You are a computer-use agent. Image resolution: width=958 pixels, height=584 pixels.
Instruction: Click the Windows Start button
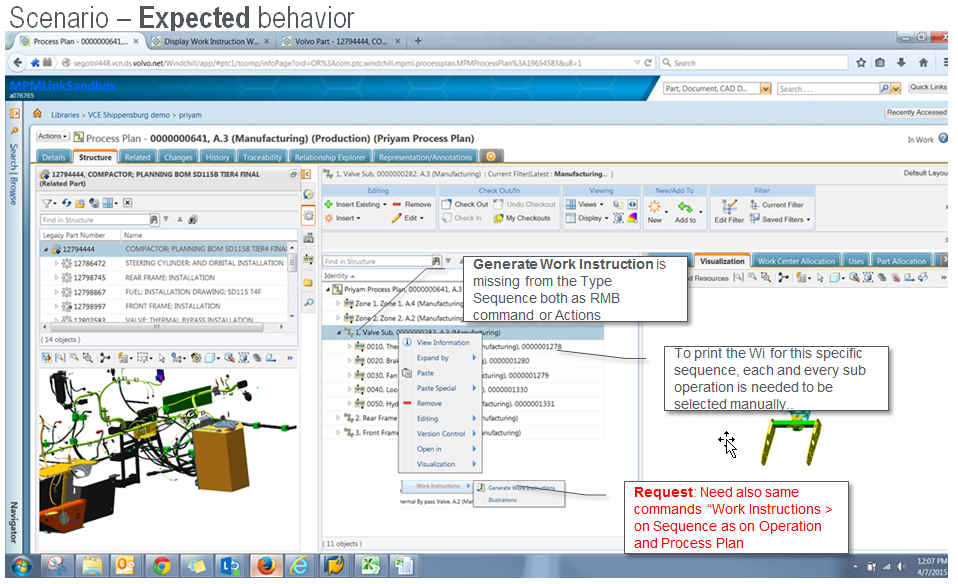tap(21, 566)
